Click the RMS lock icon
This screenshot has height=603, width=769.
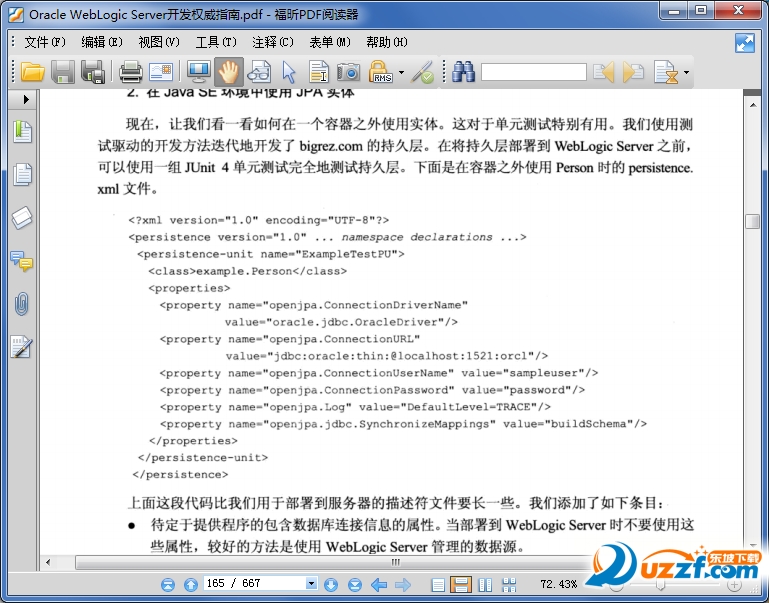pos(381,72)
